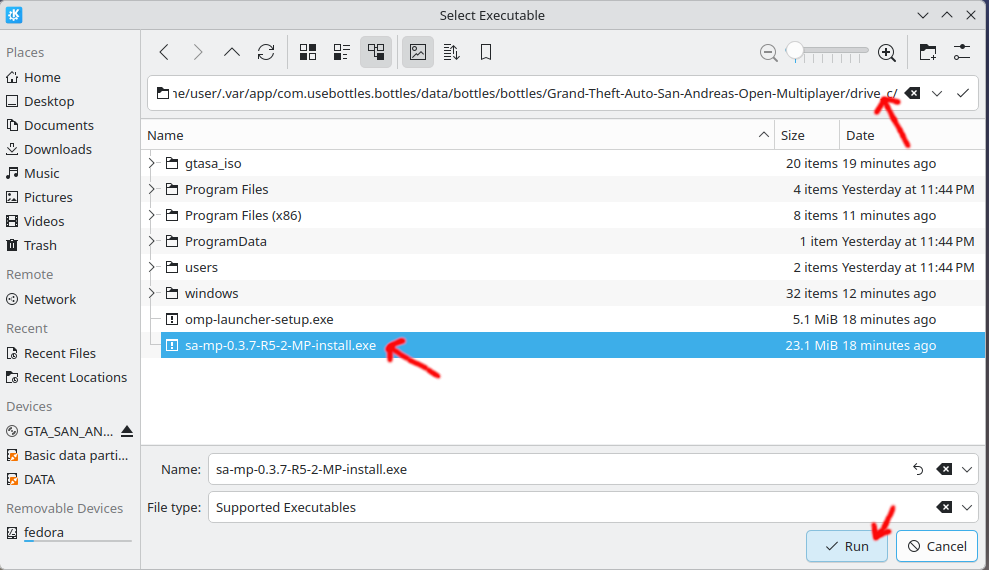Switch to Details tree view mode
The image size is (989, 570).
pos(376,52)
